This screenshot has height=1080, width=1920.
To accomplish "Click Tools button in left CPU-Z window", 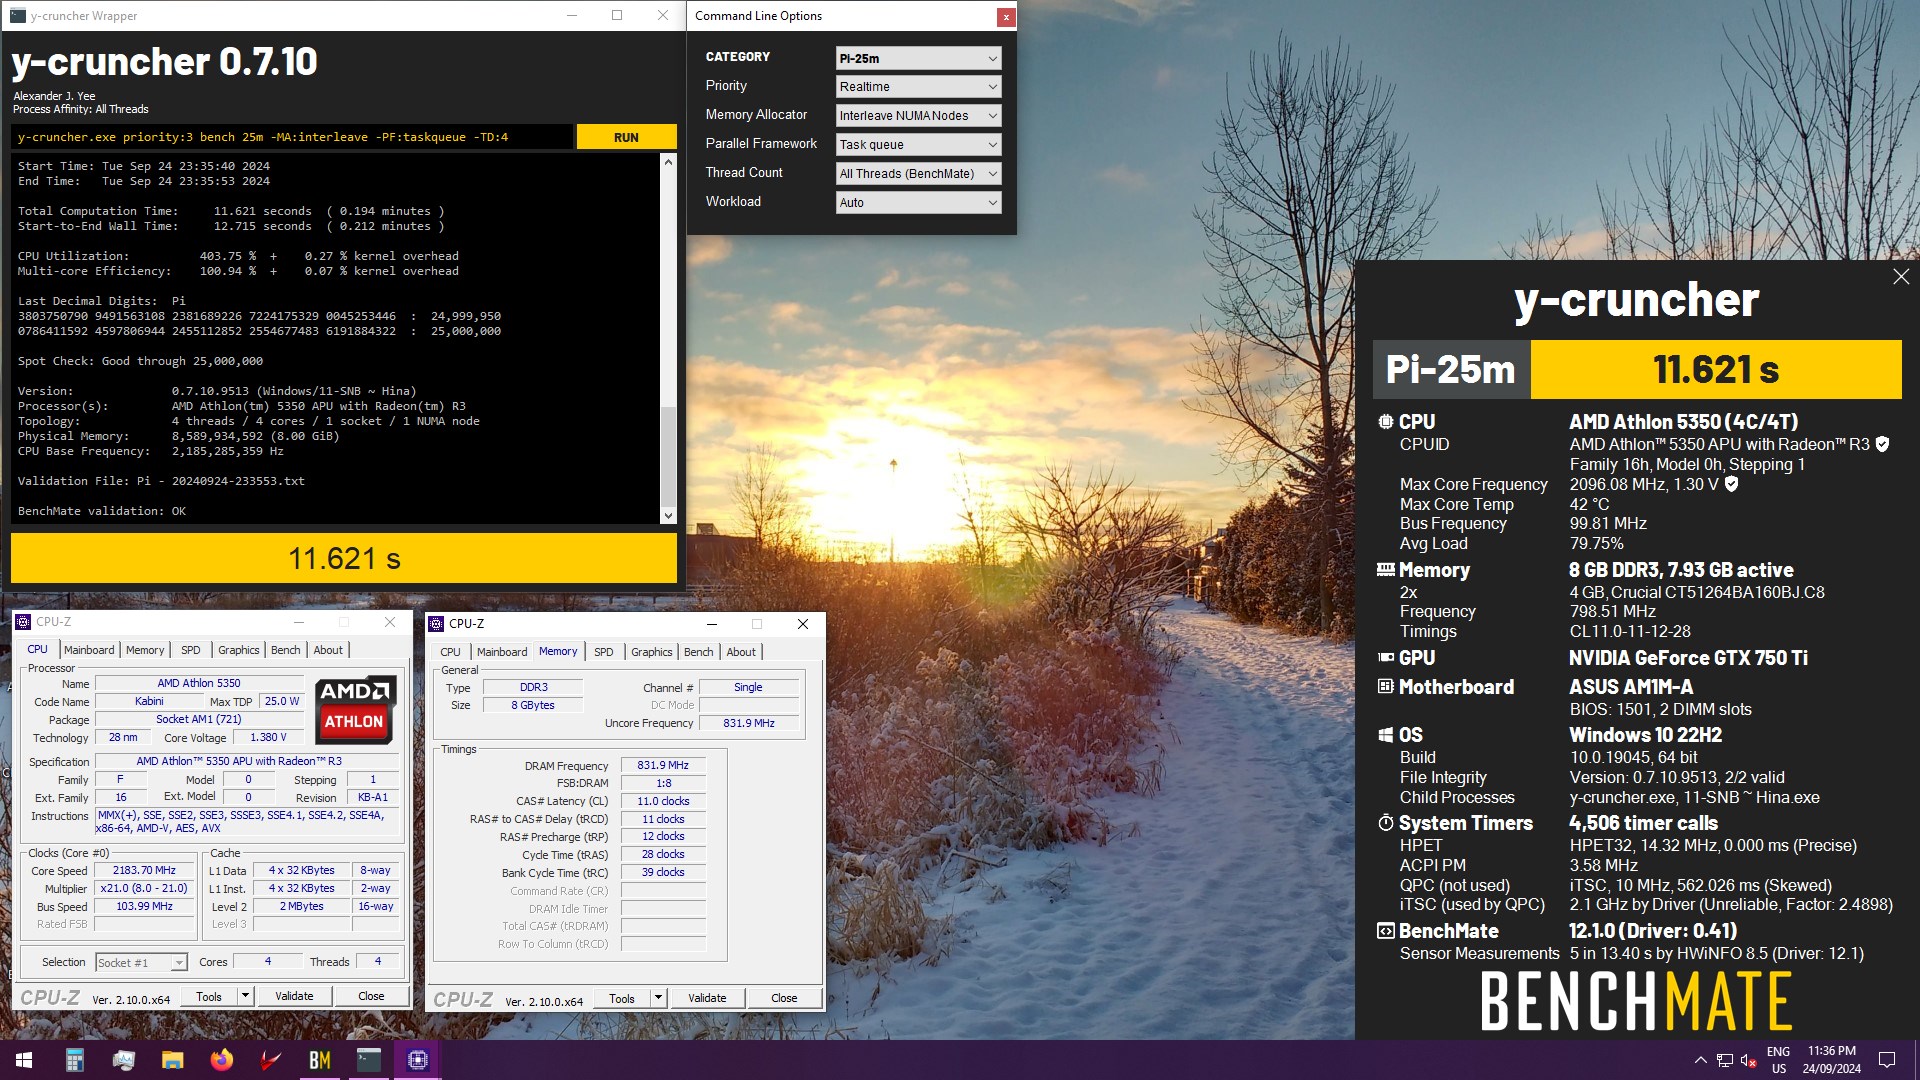I will (x=209, y=997).
